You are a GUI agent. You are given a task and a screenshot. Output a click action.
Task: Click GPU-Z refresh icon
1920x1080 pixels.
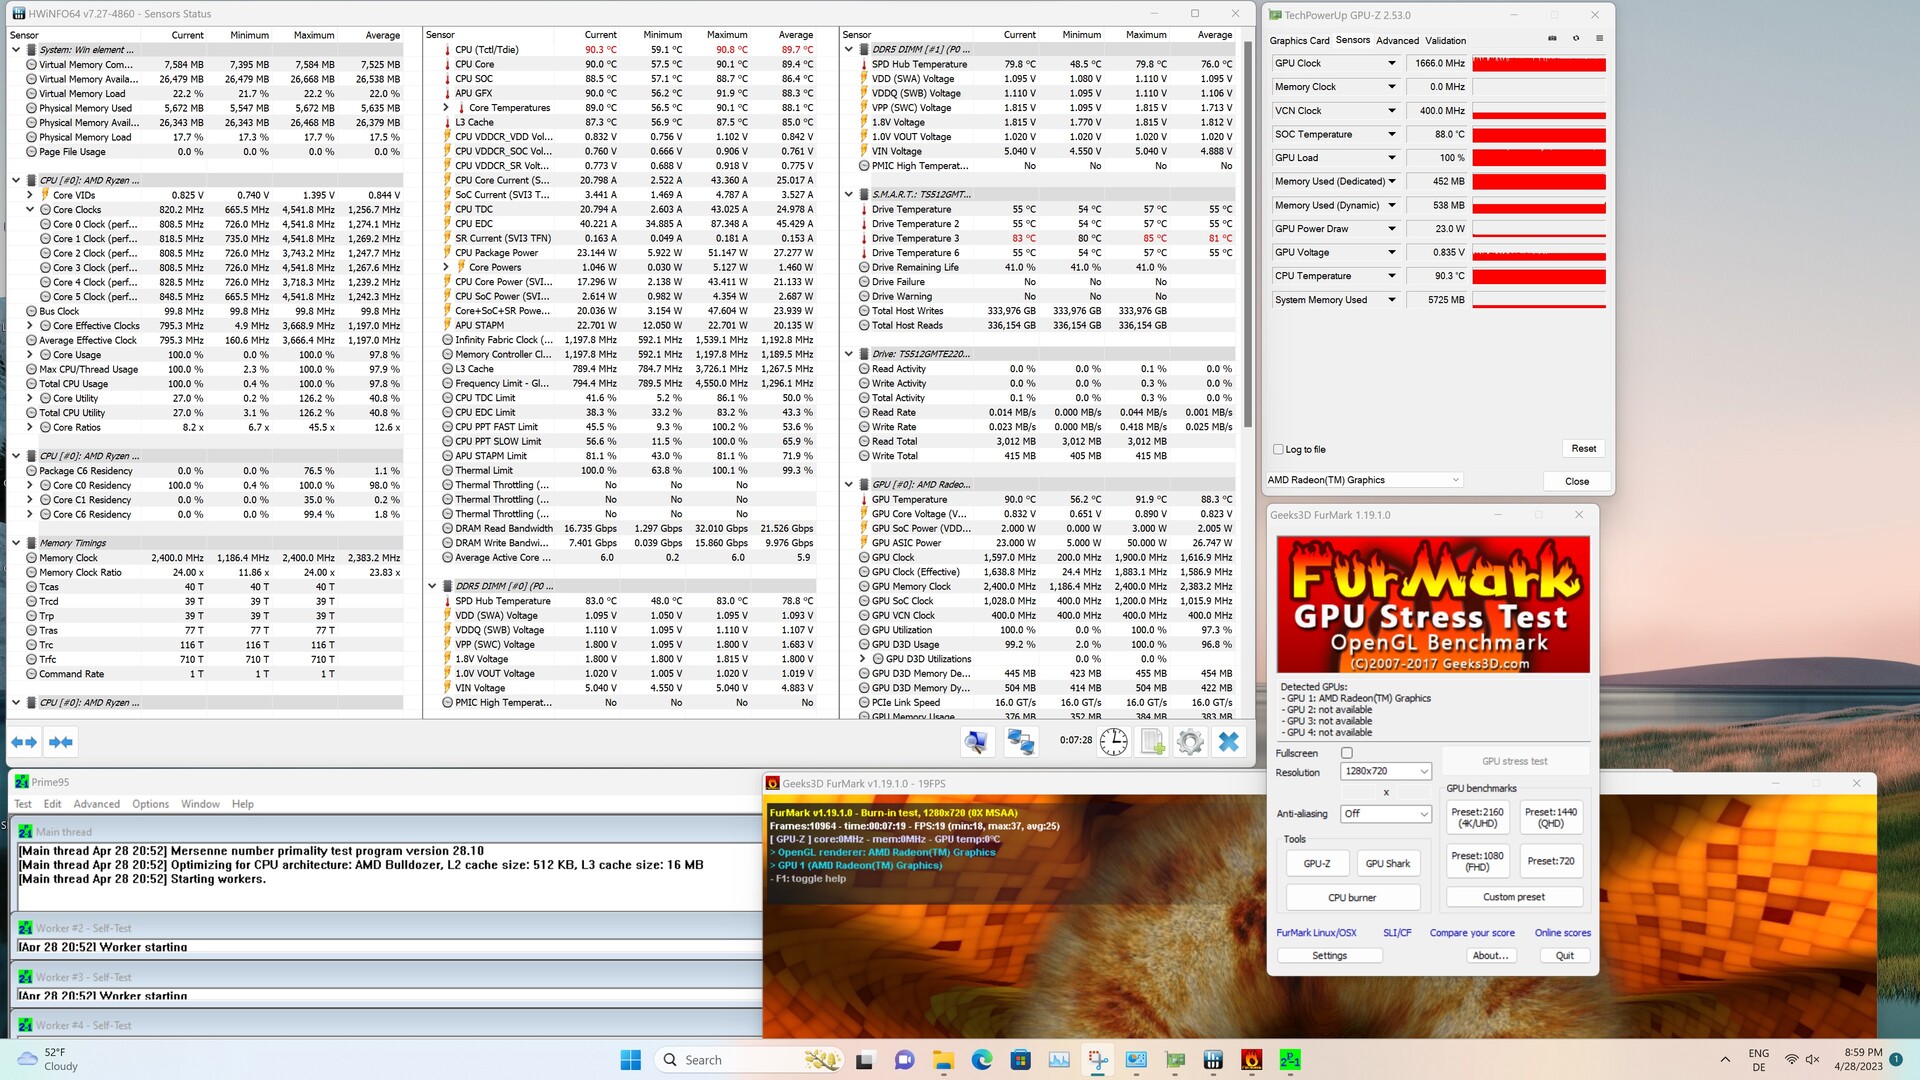[1576, 39]
